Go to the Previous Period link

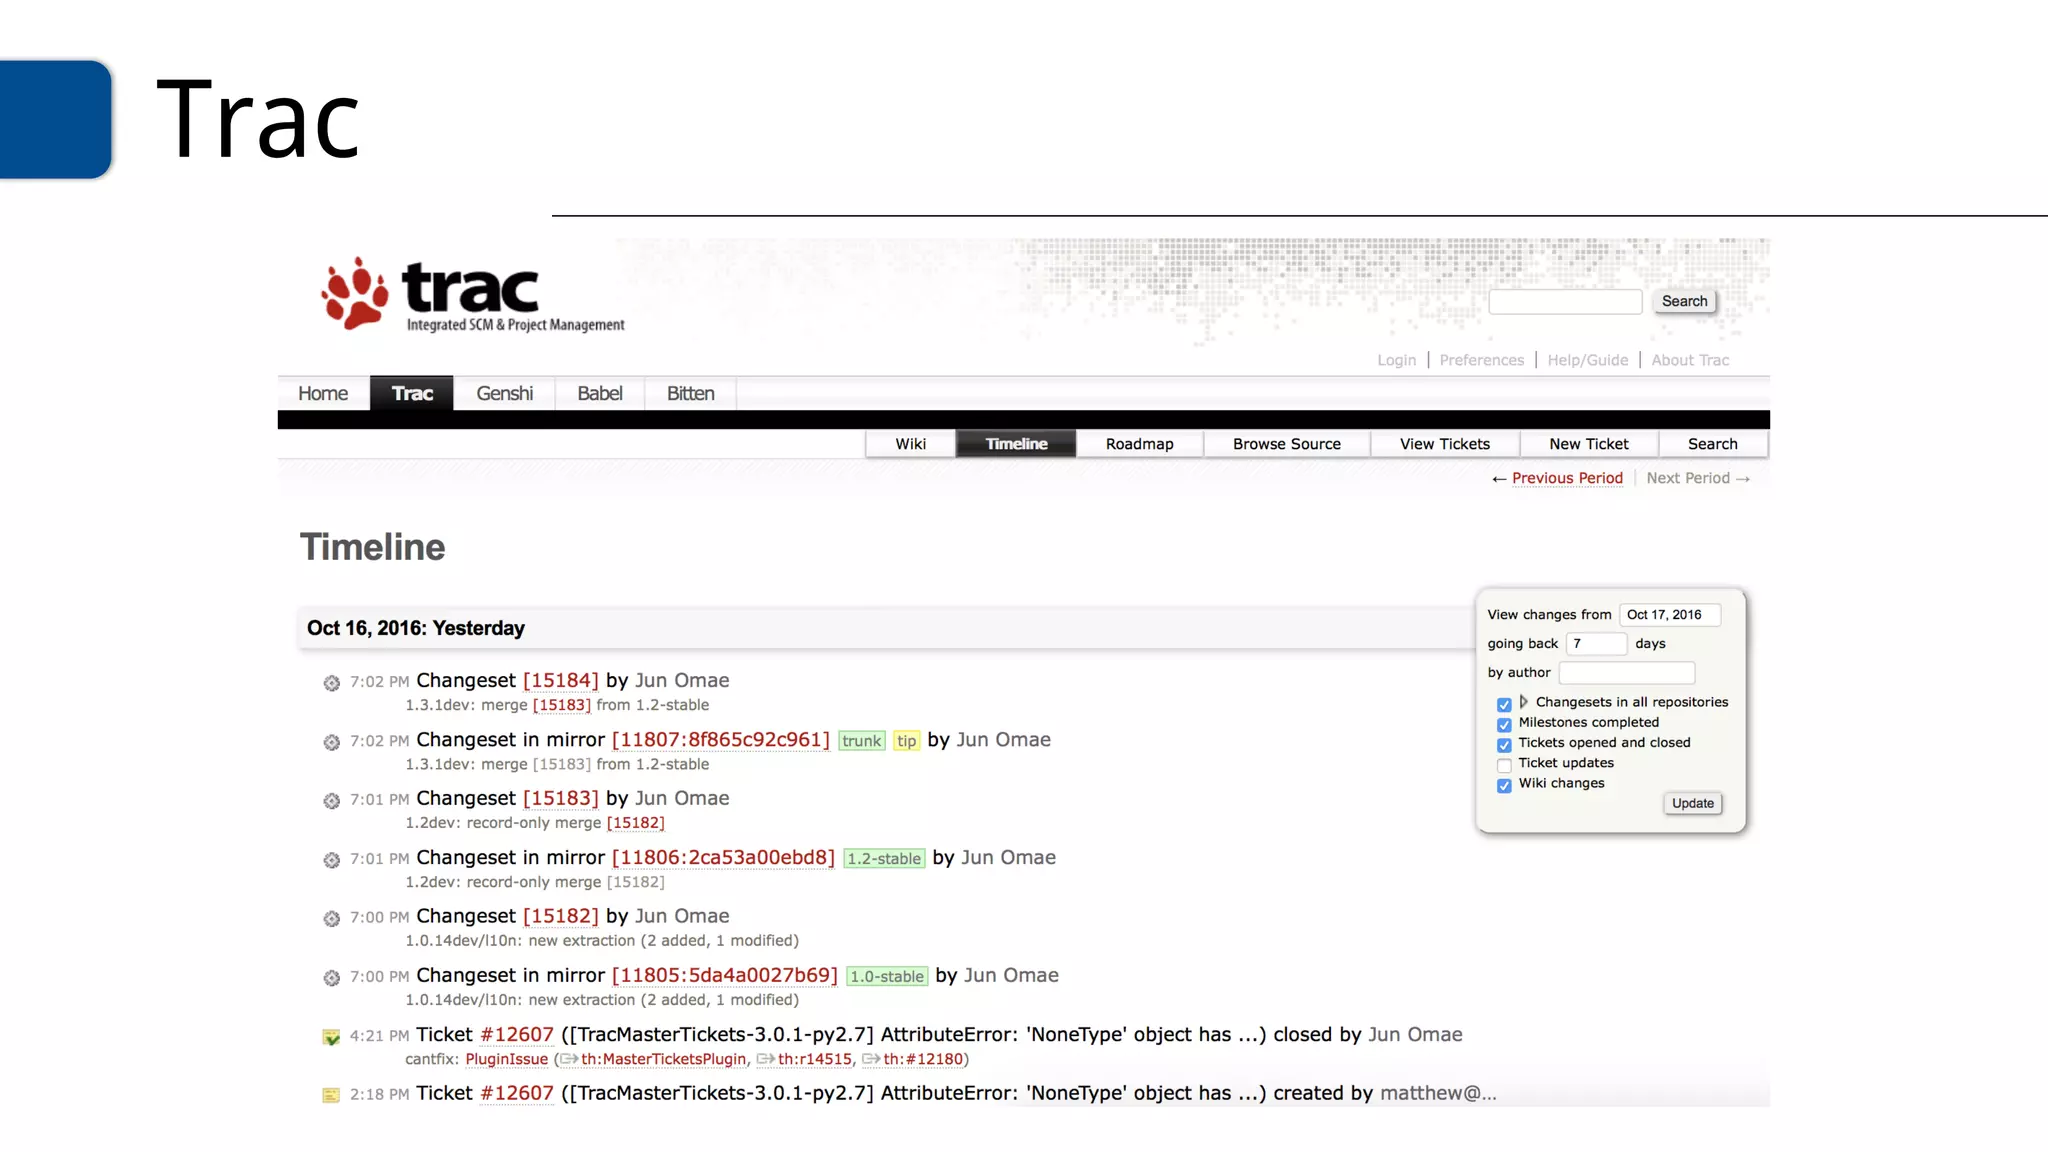pos(1567,478)
